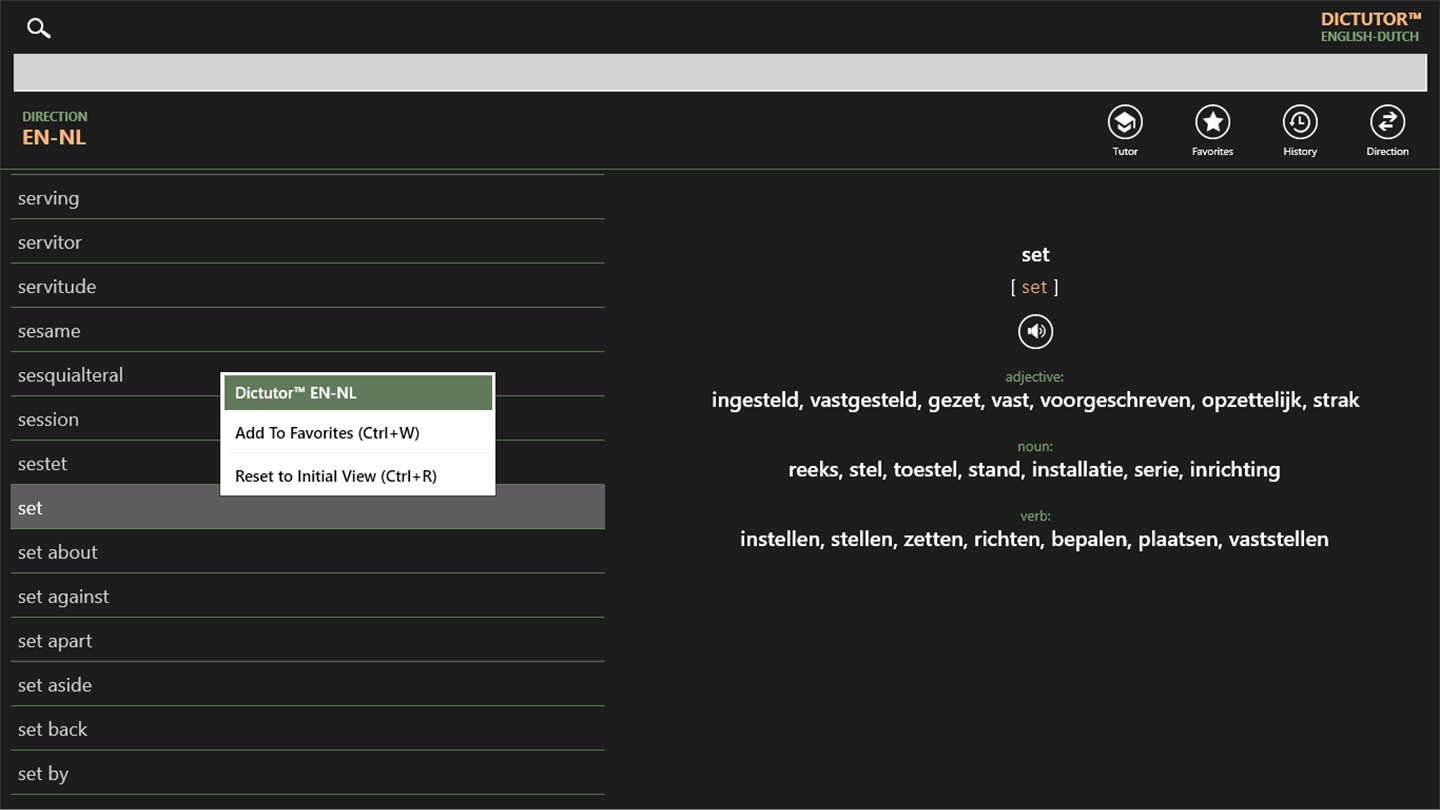Image resolution: width=1440 pixels, height=810 pixels.
Task: Click the search input field
Action: pos(720,73)
